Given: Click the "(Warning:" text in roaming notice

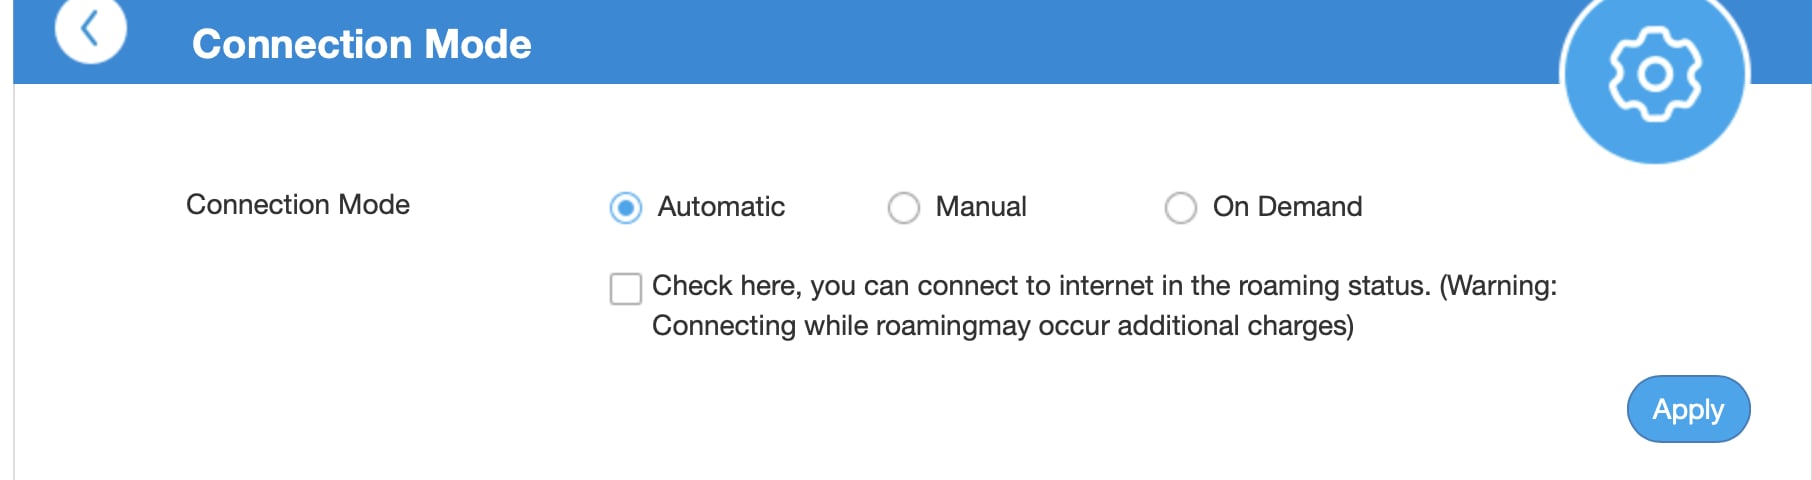Looking at the screenshot, I should [x=1498, y=286].
